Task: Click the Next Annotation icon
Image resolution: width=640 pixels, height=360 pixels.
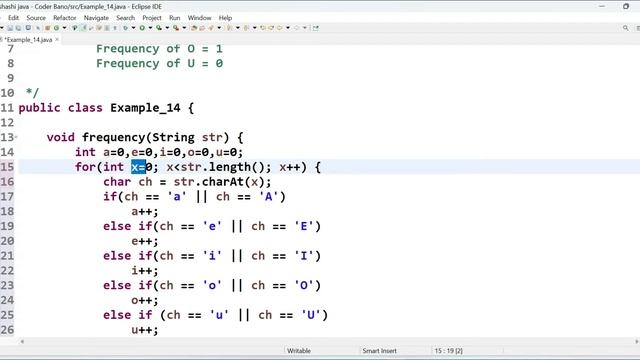Action: click(x=229, y=28)
